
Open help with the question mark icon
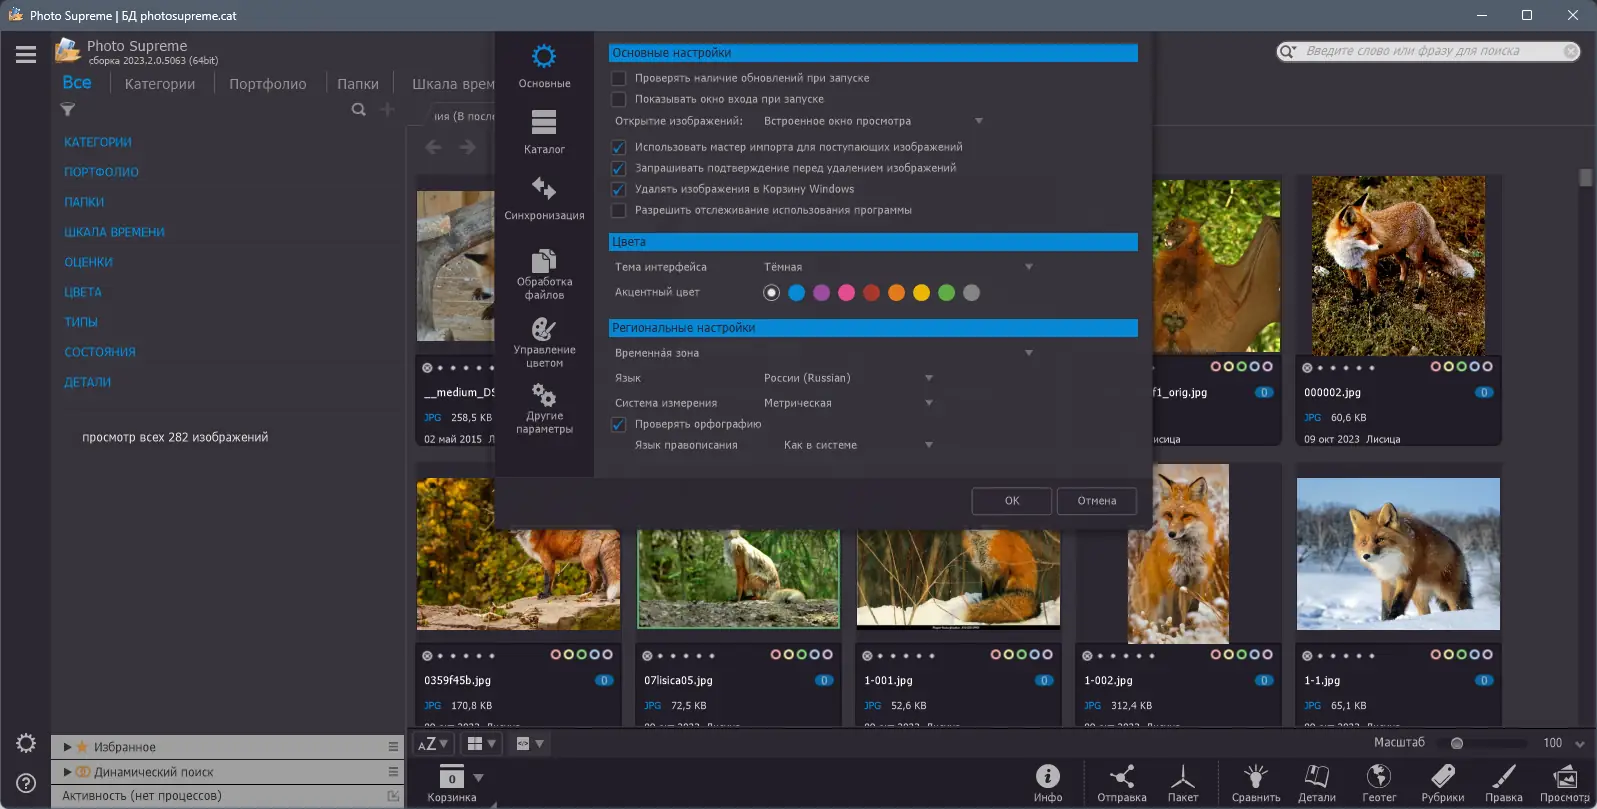(x=26, y=783)
